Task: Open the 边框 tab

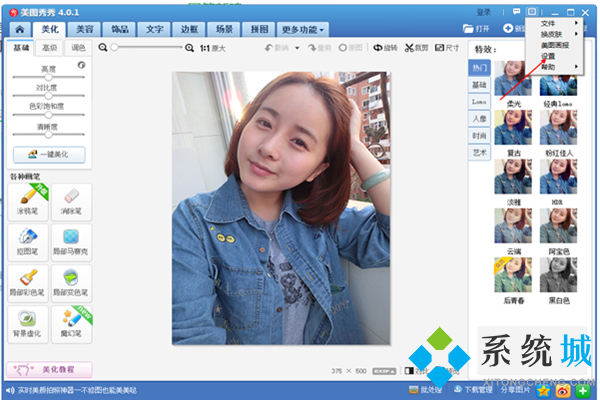Action: (189, 29)
